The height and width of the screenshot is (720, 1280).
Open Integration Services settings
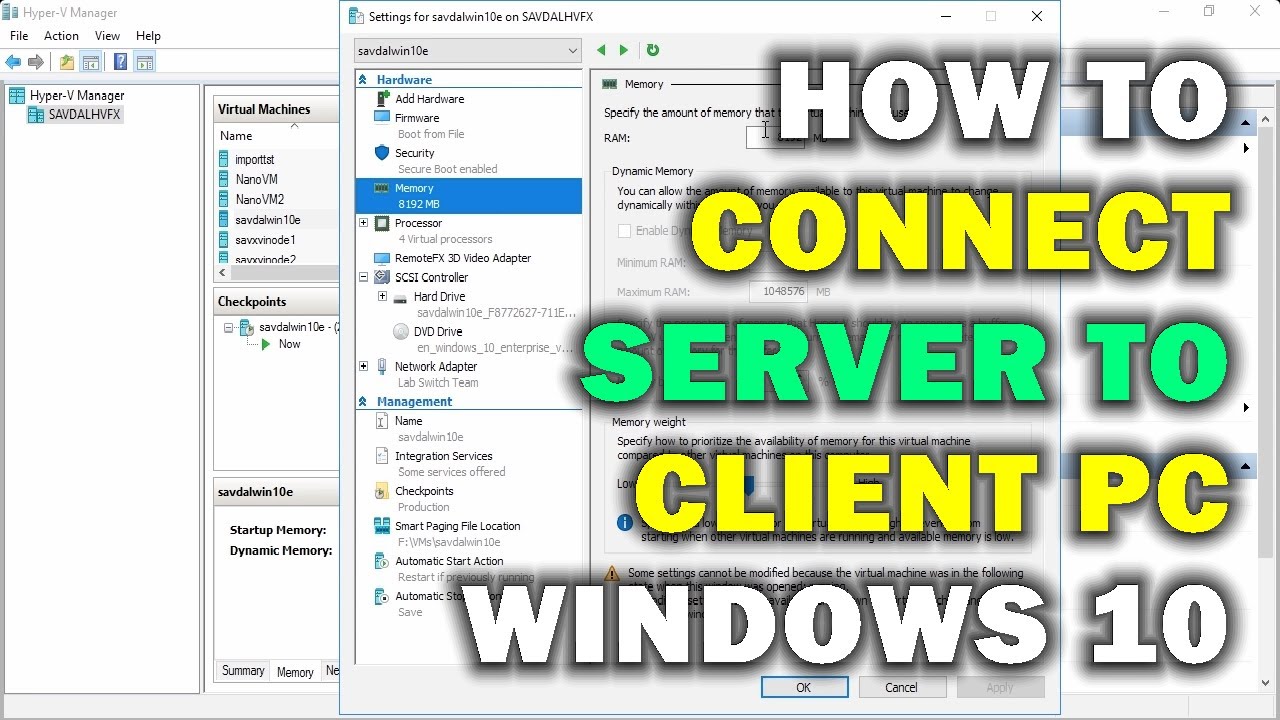[x=443, y=457]
